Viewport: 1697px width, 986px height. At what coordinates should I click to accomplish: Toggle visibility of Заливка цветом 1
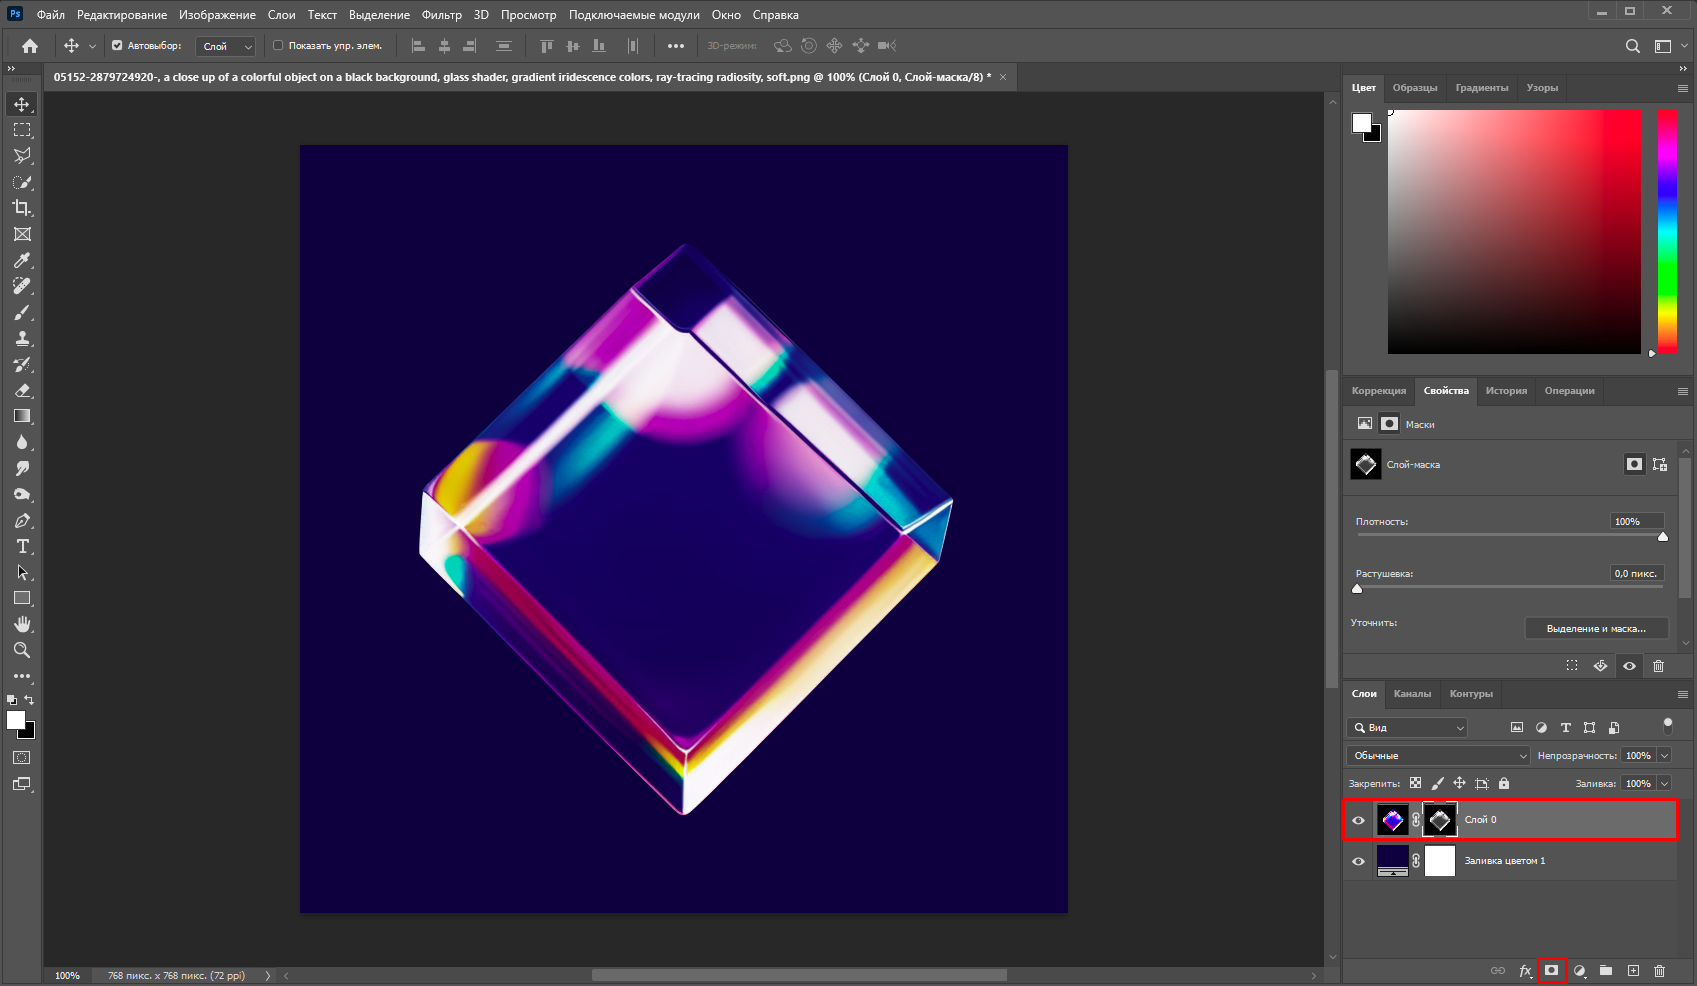[1359, 861]
